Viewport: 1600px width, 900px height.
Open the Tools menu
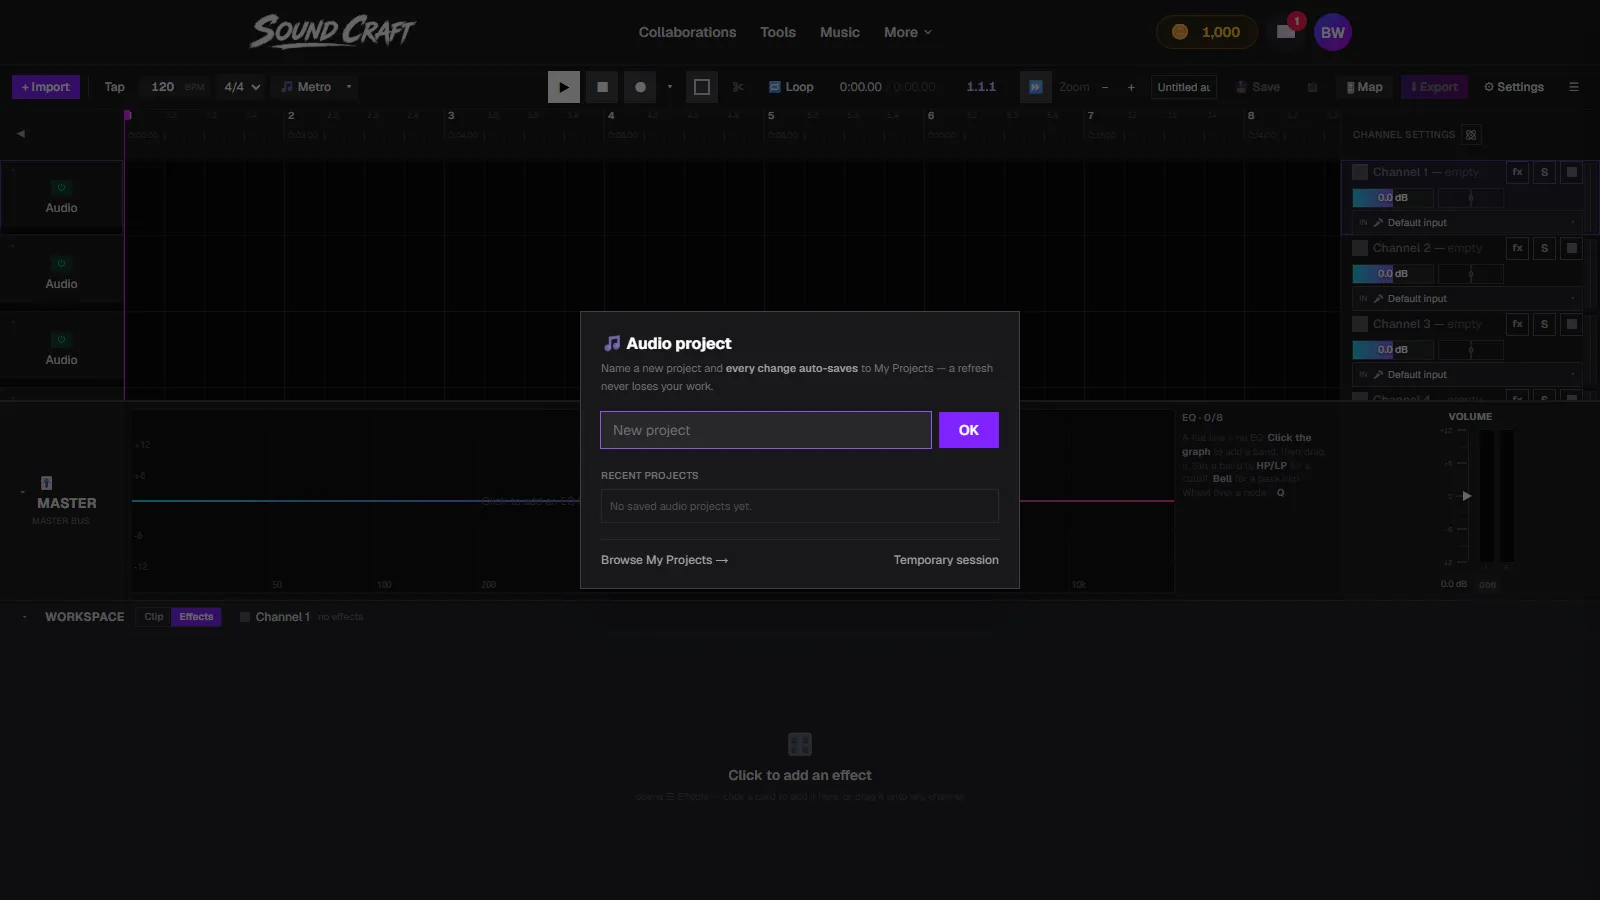778,32
